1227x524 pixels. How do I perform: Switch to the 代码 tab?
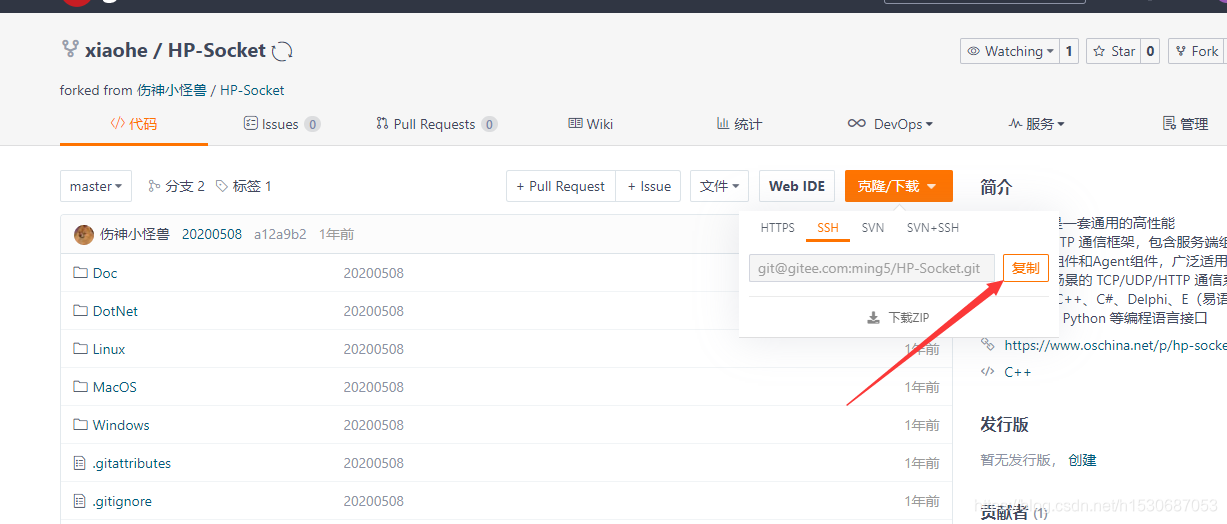[134, 124]
